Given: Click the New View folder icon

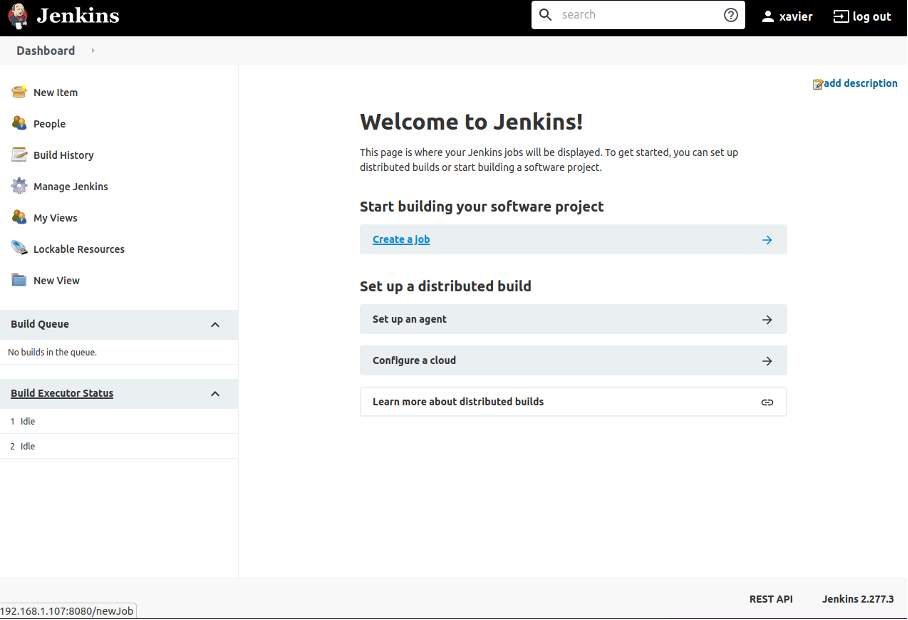Looking at the screenshot, I should point(19,280).
